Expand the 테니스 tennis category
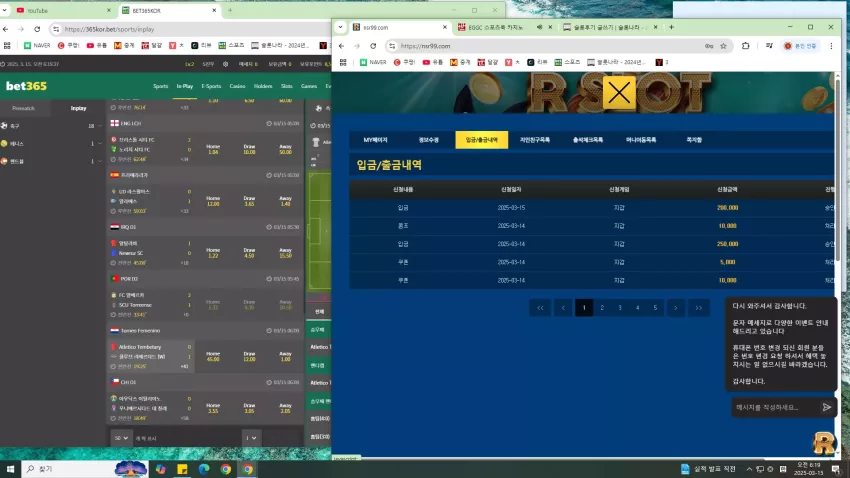The width and height of the screenshot is (850, 478). coord(51,144)
